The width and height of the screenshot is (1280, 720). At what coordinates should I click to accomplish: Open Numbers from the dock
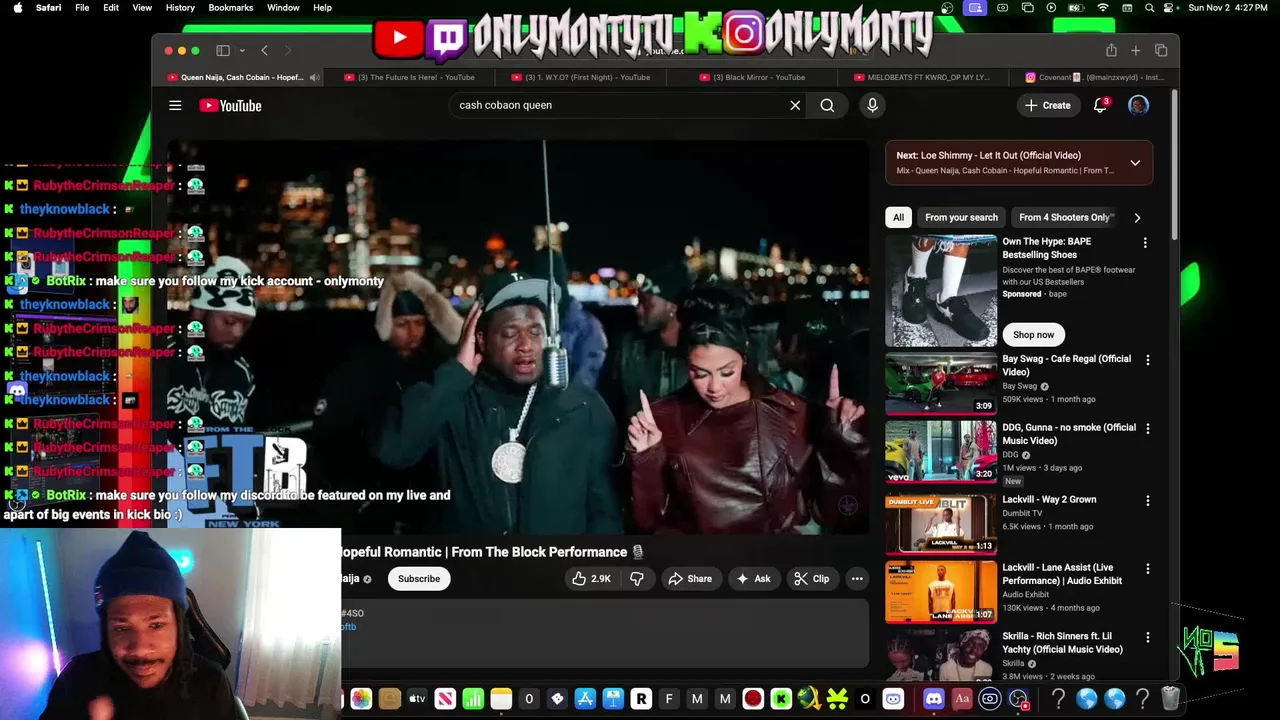click(473, 699)
